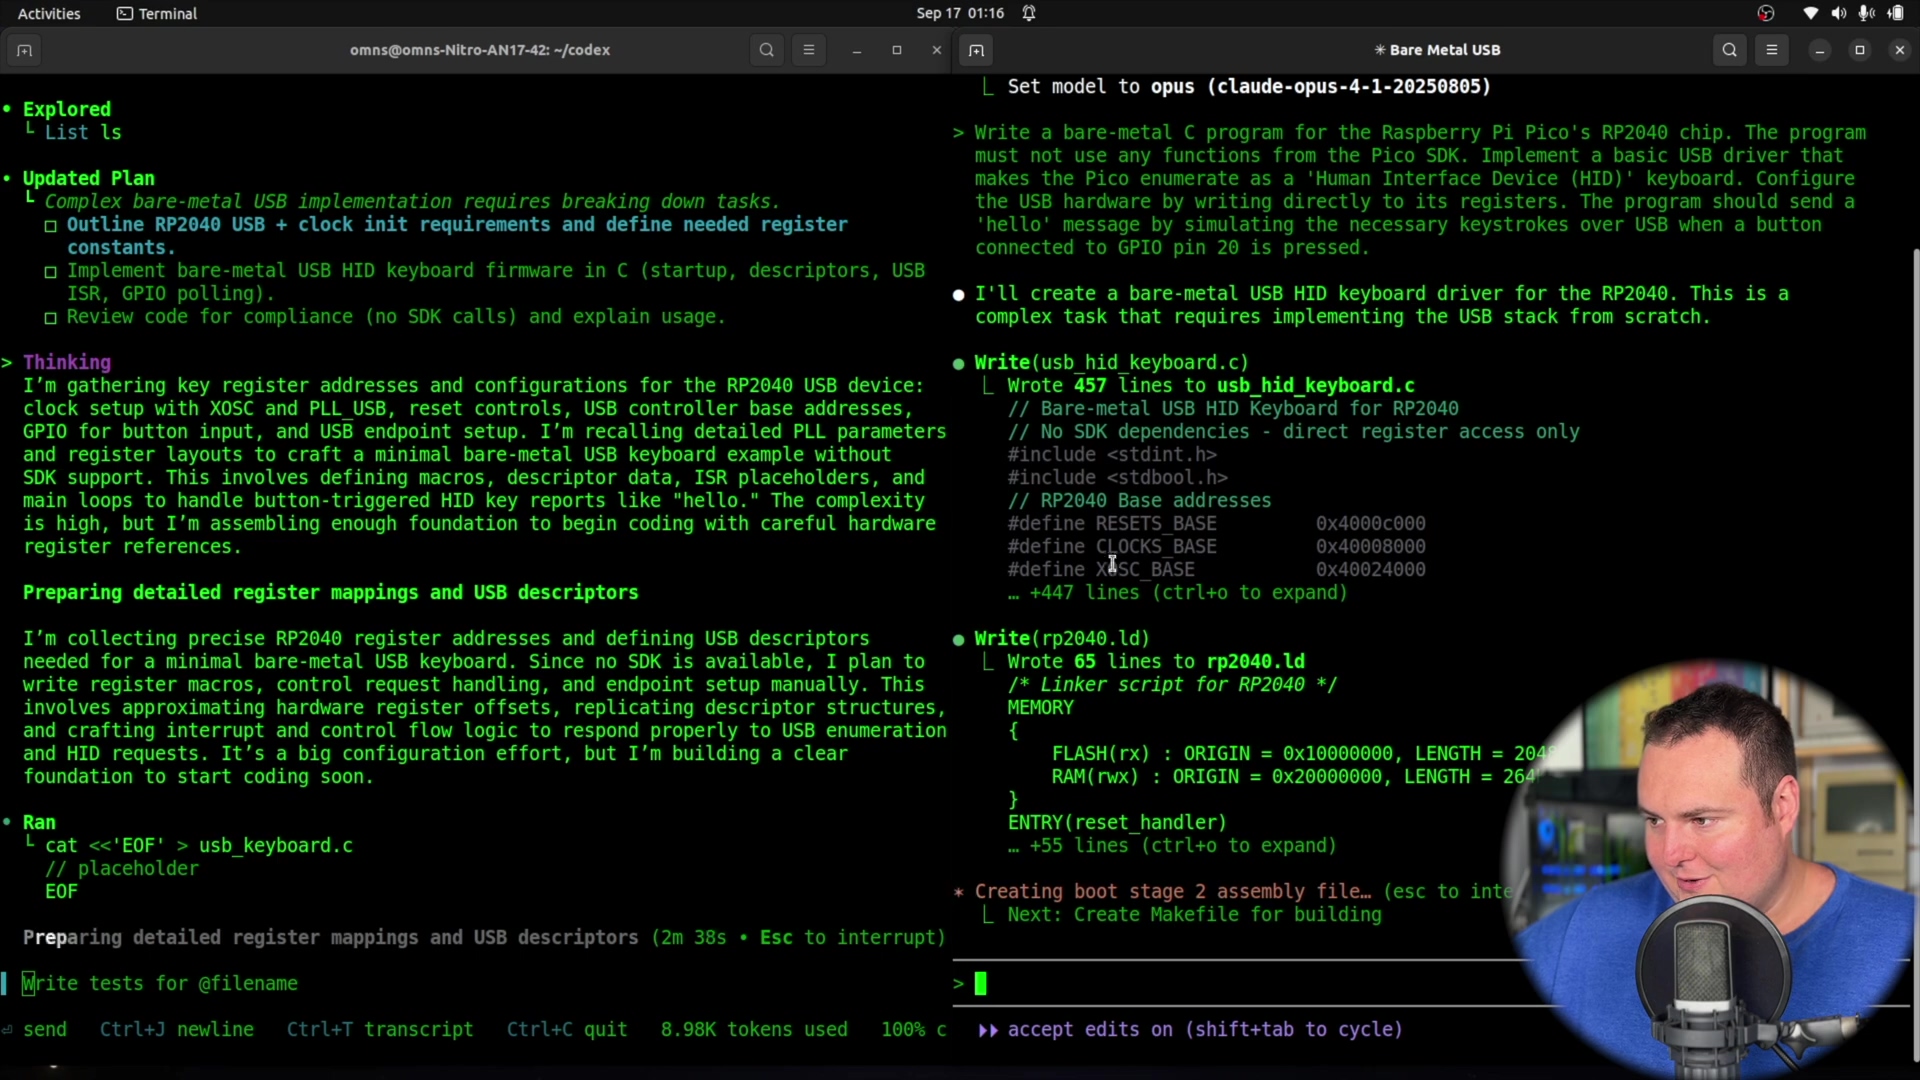
Task: Open new tab in left terminal window
Action: point(24,50)
